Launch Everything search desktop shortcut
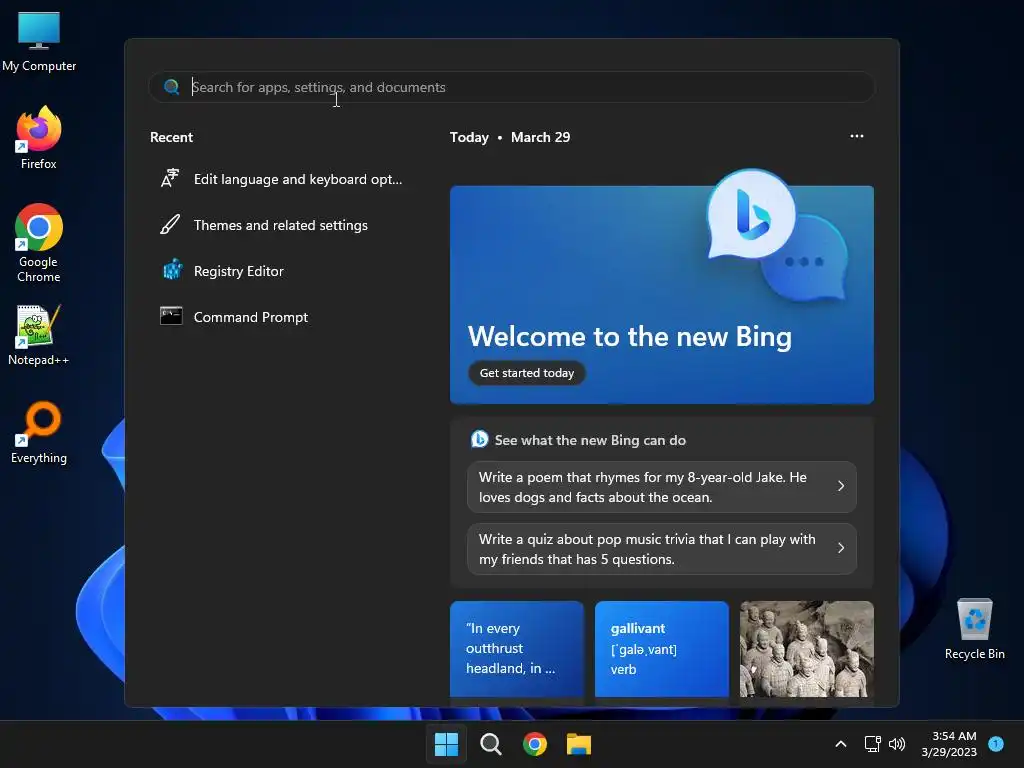 39,432
